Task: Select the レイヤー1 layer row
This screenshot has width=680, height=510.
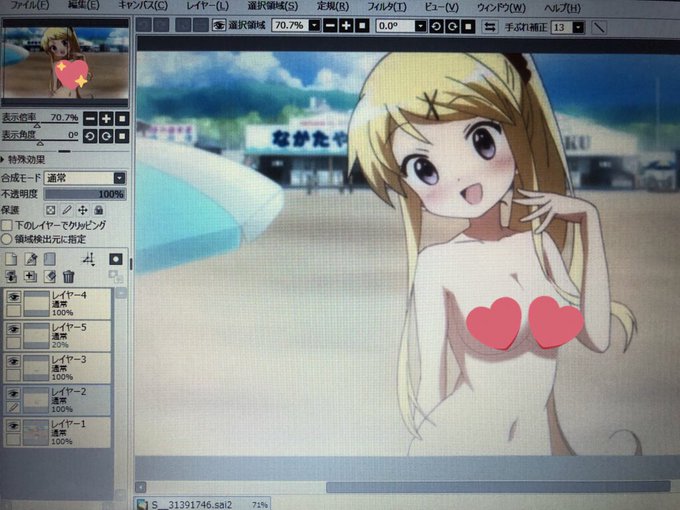Action: tap(57, 432)
